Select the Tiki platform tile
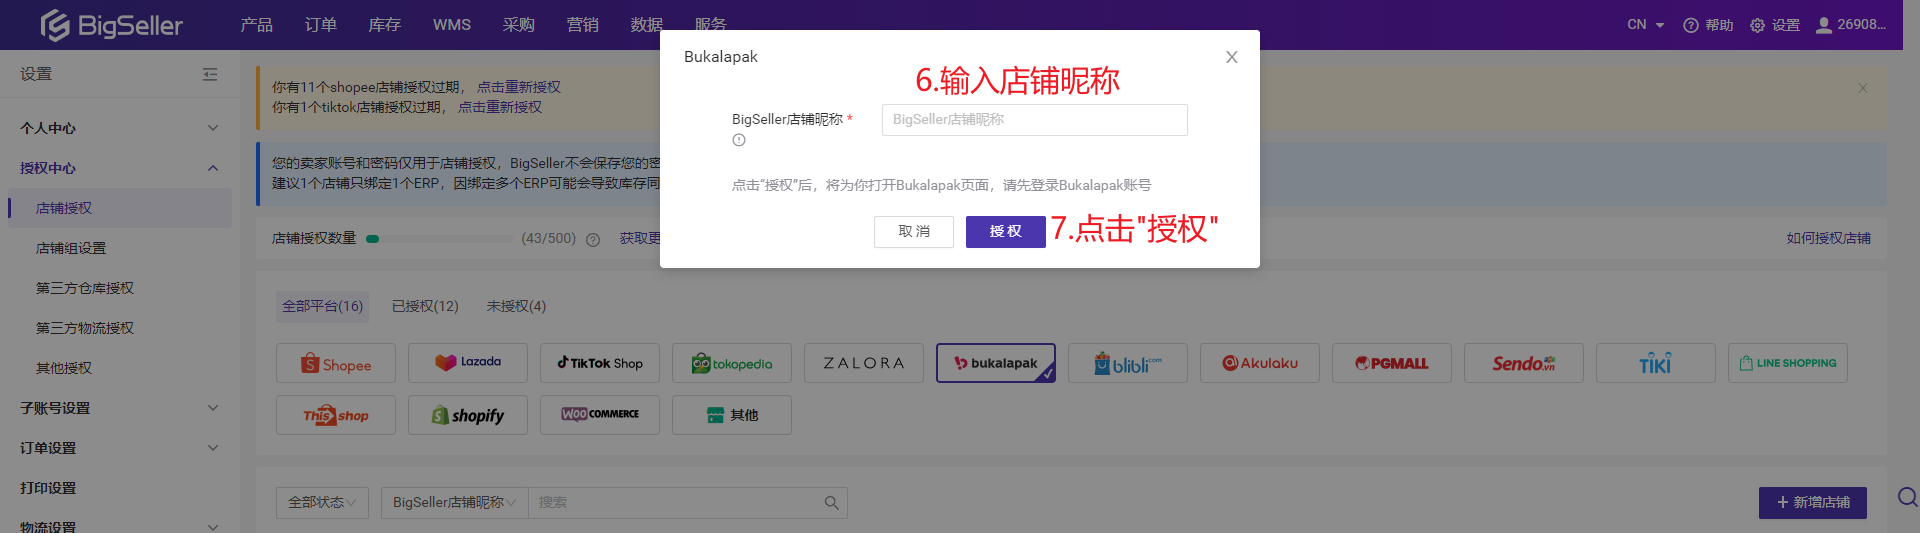The image size is (1920, 533). coord(1656,363)
